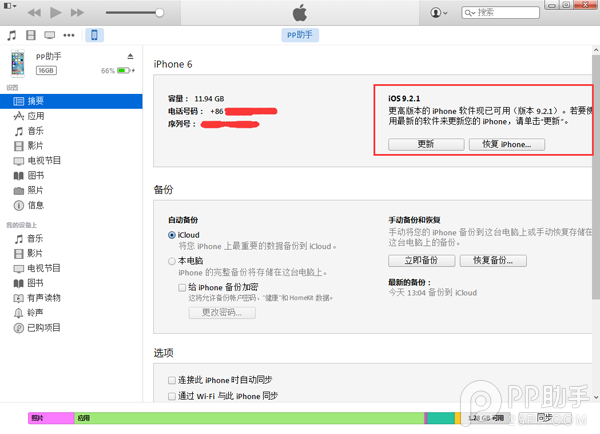Viewport: 600px width, 434px height.
Task: Open the Music library icon
Action: 12,36
